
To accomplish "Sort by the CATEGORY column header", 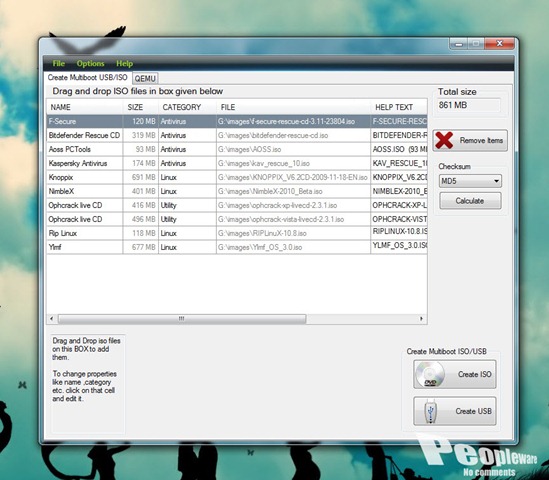I will [x=187, y=107].
